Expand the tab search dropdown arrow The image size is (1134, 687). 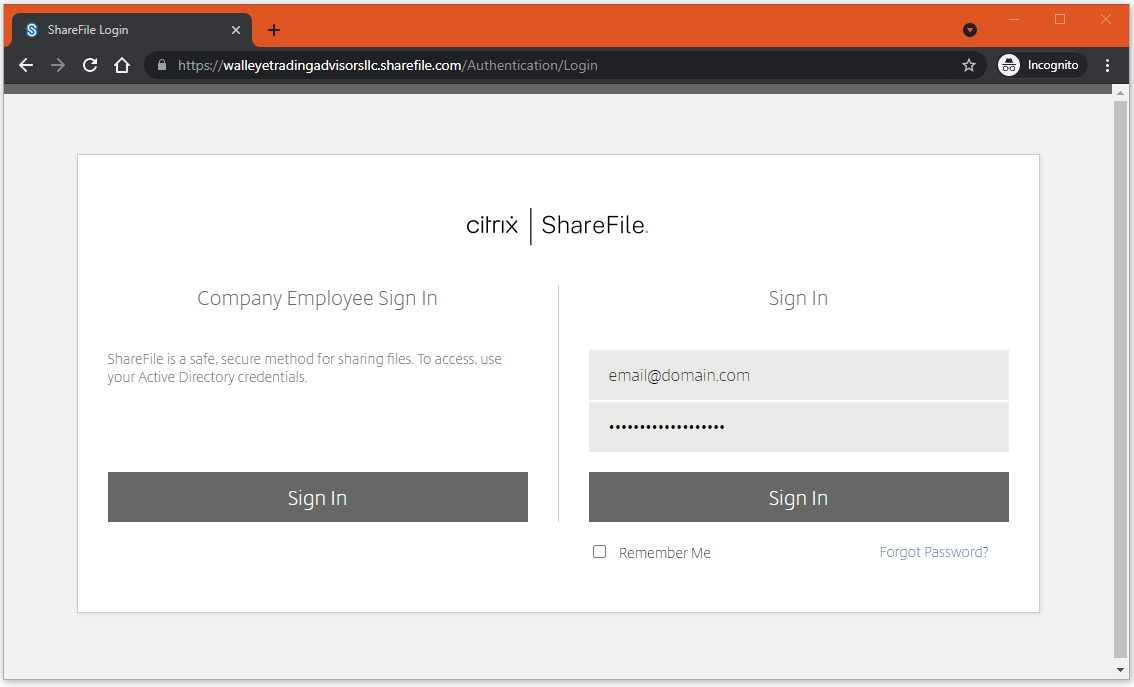click(x=970, y=30)
